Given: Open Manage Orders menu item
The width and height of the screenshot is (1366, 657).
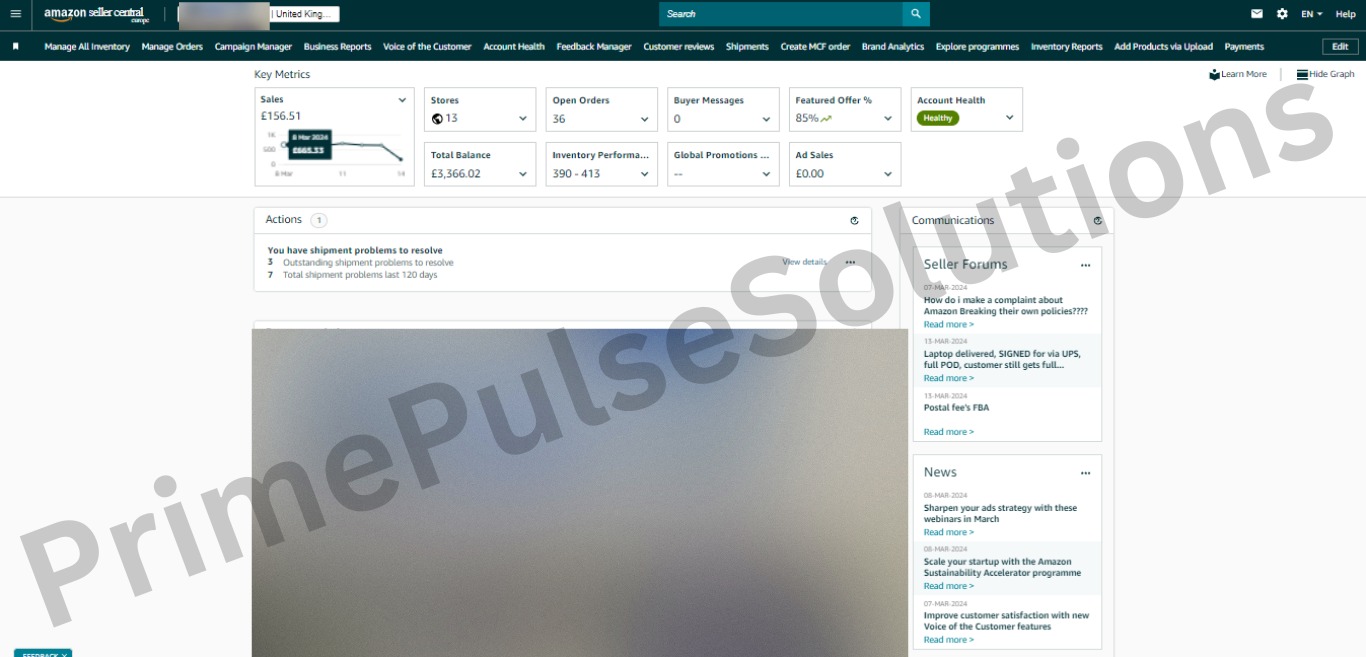Looking at the screenshot, I should point(172,46).
